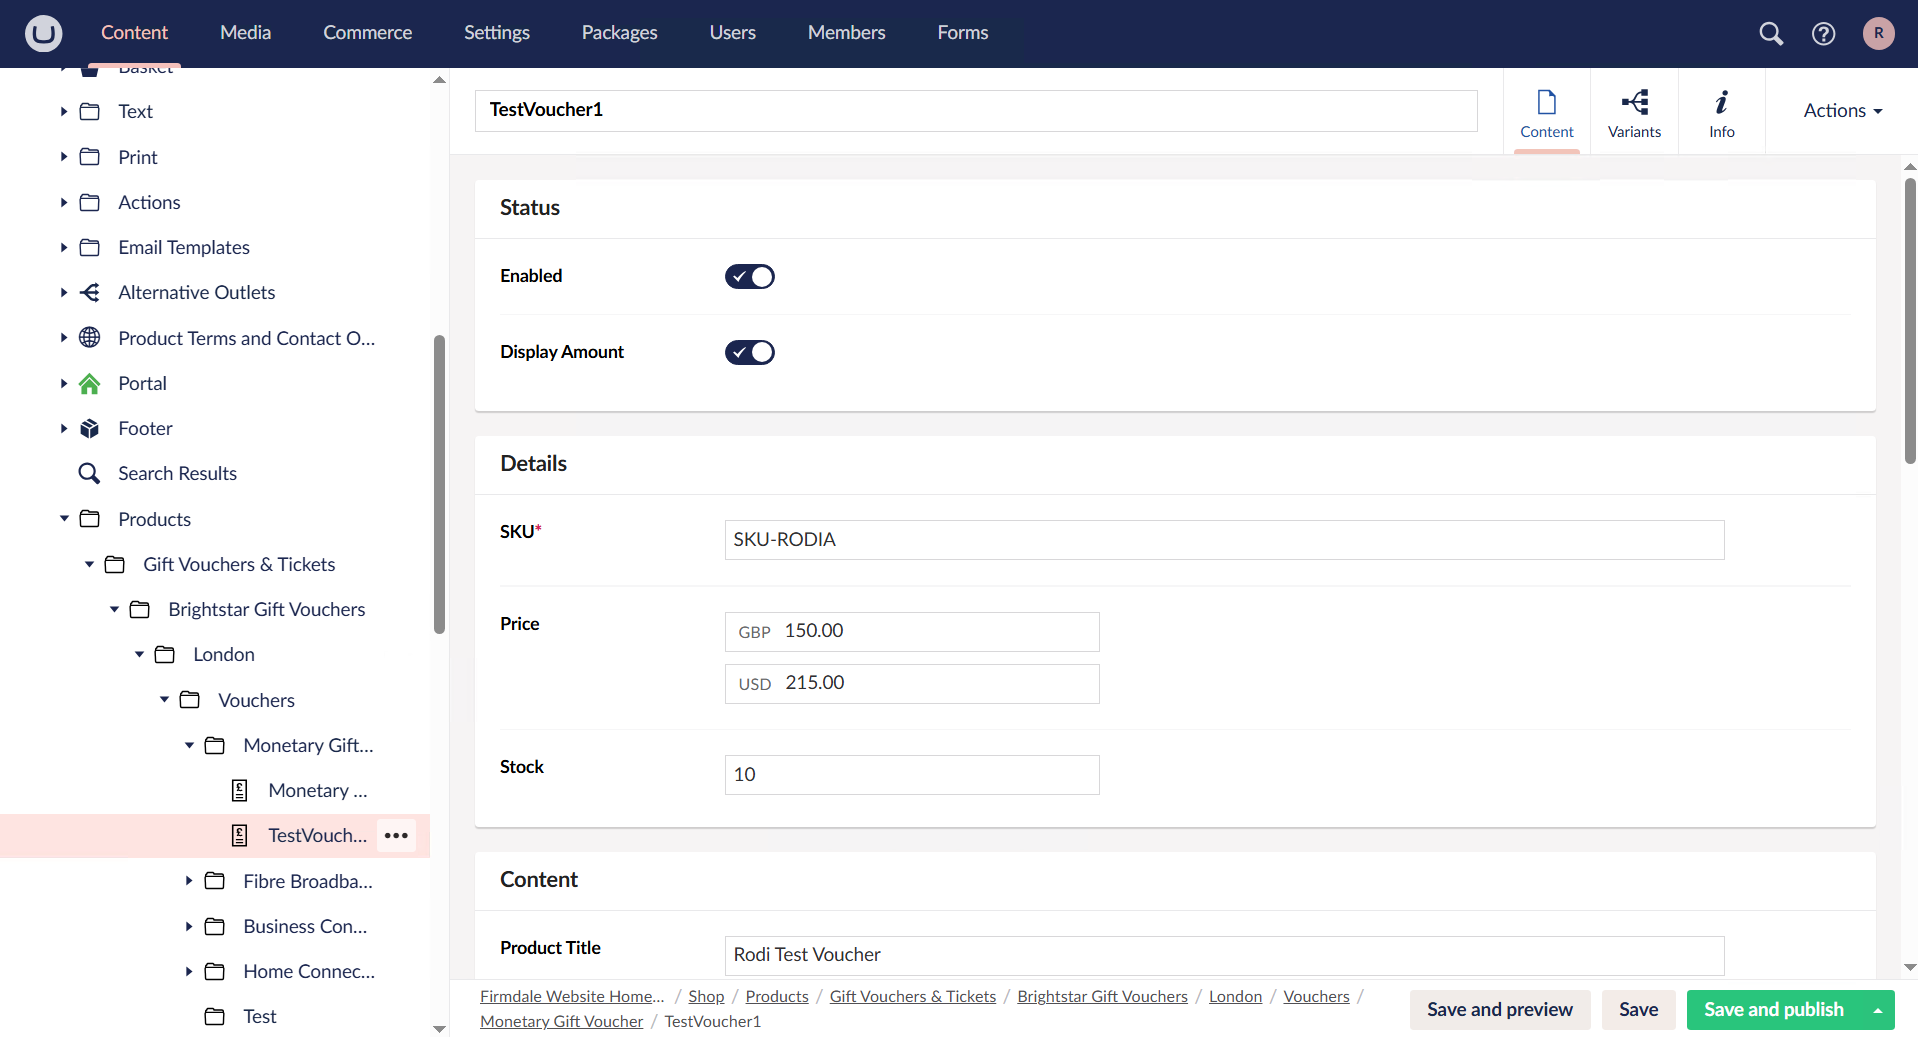The height and width of the screenshot is (1037, 1918).
Task: Open global search with the magnifier icon
Action: click(x=1770, y=33)
